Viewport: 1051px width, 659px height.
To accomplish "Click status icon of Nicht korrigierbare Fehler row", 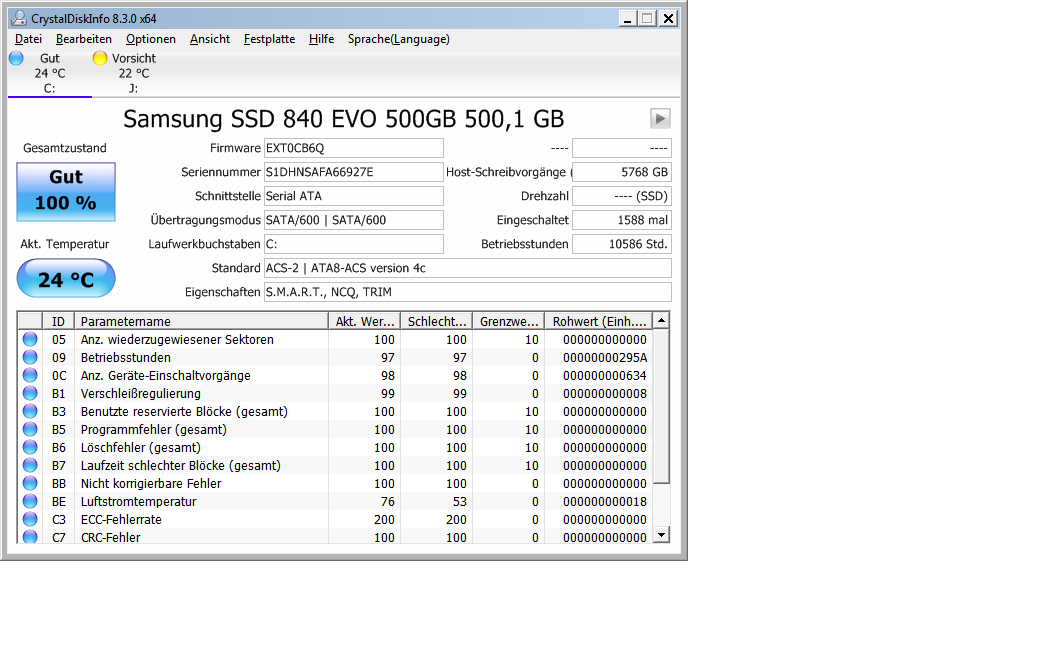I will [30, 483].
